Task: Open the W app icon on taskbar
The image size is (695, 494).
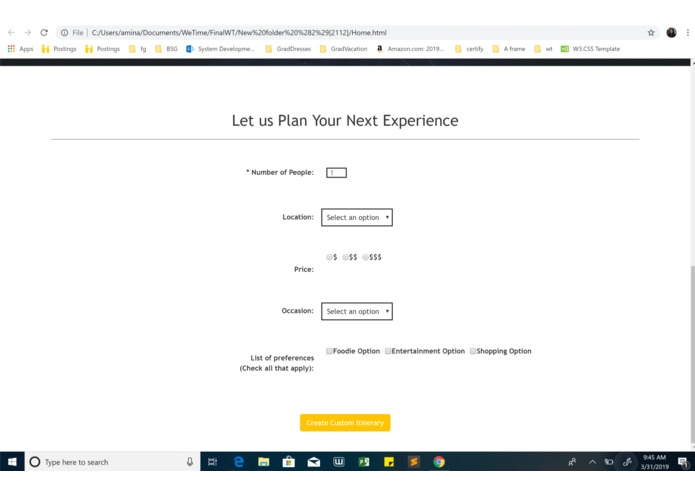Action: 339,462
